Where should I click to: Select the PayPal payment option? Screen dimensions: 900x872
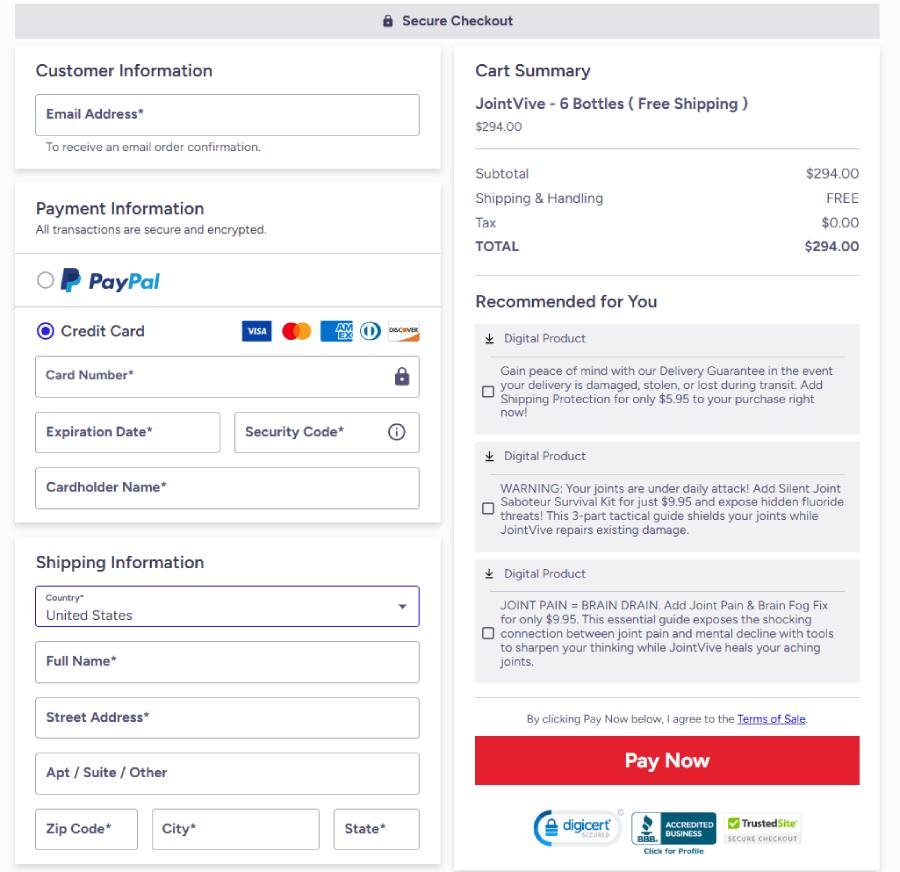point(45,281)
